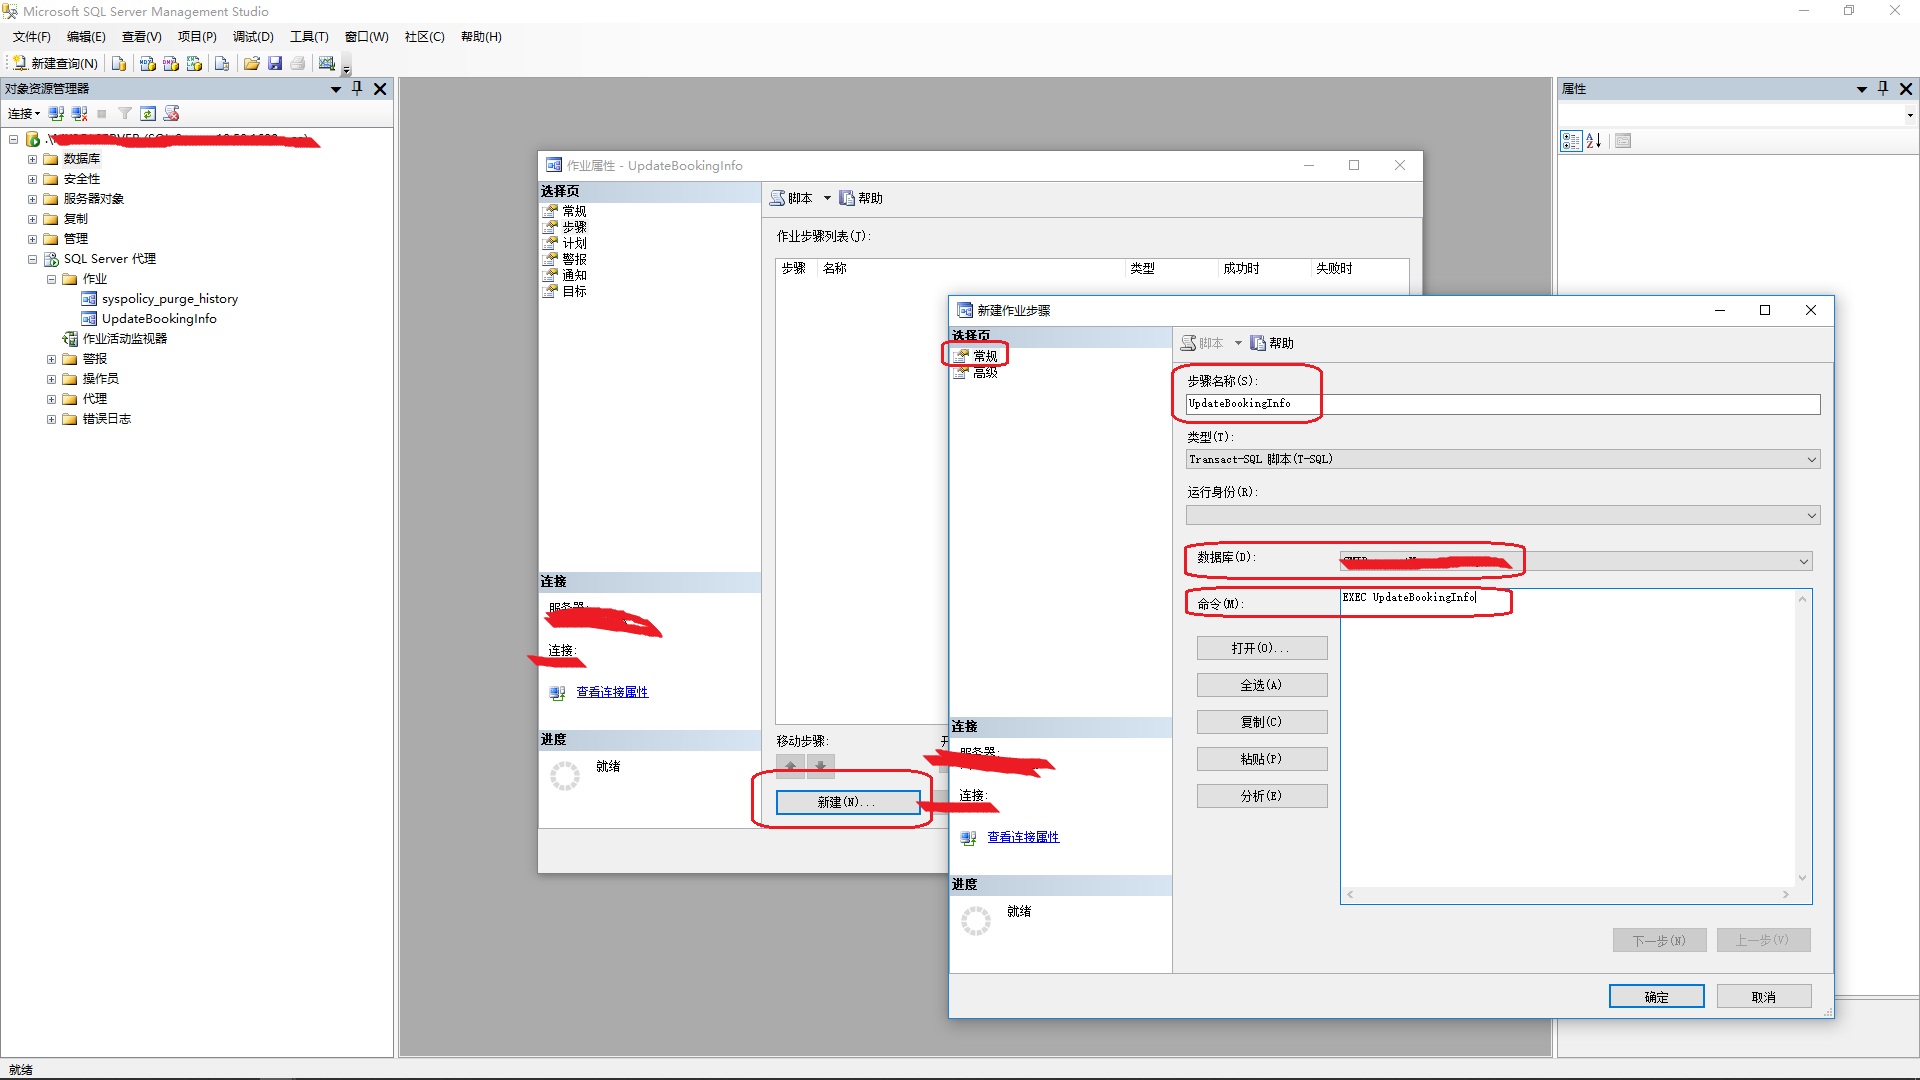Open the 工具(T) menu
The image size is (1920, 1080).
[309, 37]
